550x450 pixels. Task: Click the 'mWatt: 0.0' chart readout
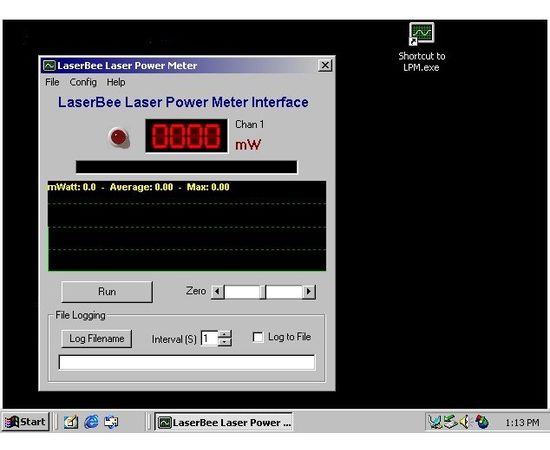click(72, 187)
